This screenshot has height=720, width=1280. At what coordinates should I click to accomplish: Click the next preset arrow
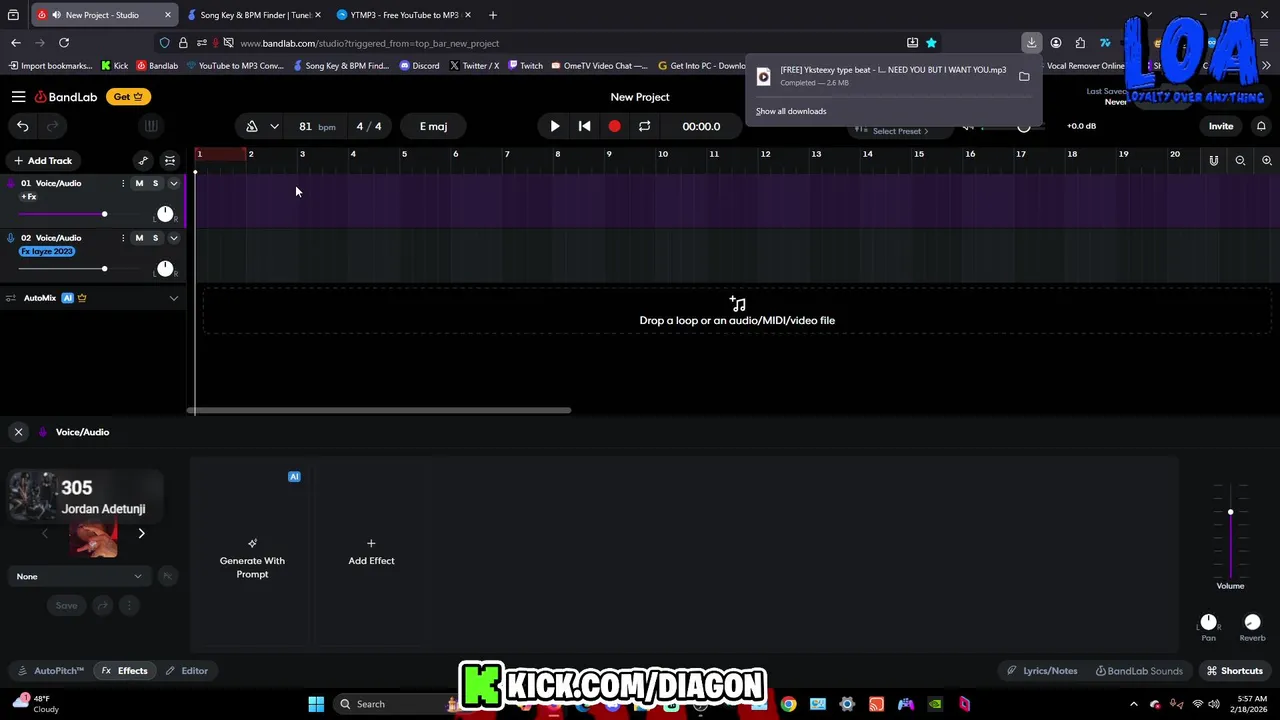[141, 533]
